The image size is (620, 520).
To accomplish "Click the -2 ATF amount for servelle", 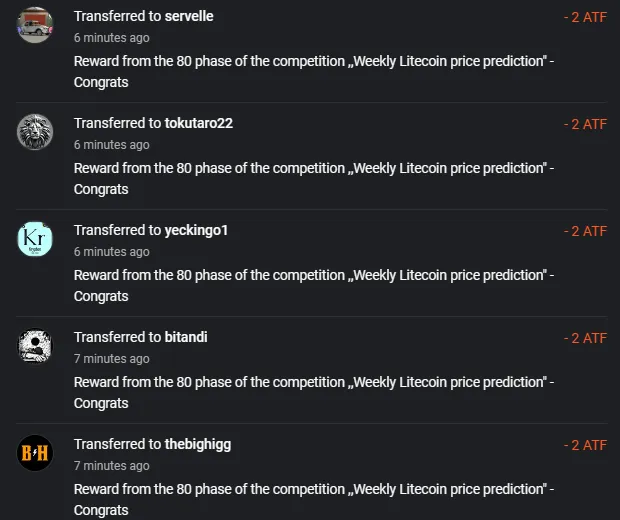I will click(x=585, y=17).
